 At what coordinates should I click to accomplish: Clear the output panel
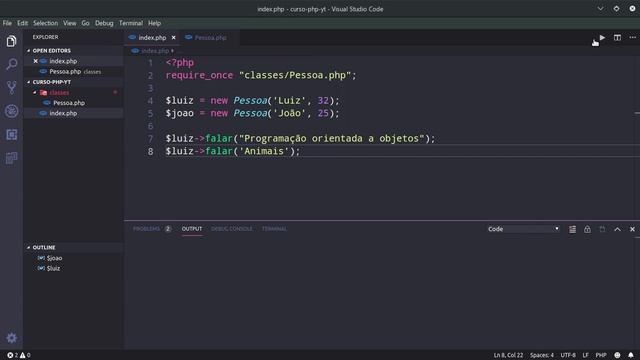572,229
